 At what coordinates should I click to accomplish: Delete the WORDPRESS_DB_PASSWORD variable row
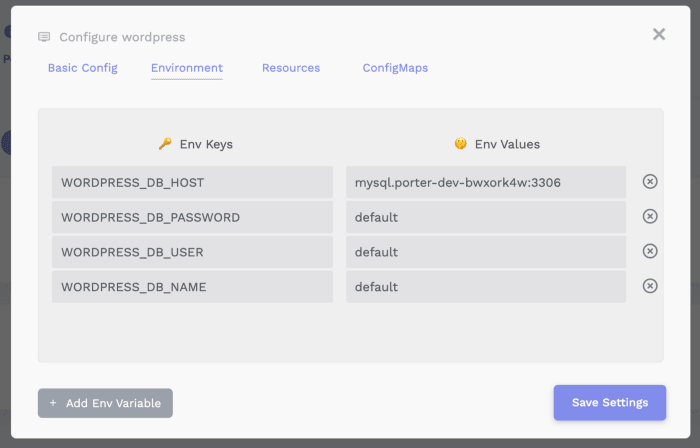pyautogui.click(x=650, y=216)
